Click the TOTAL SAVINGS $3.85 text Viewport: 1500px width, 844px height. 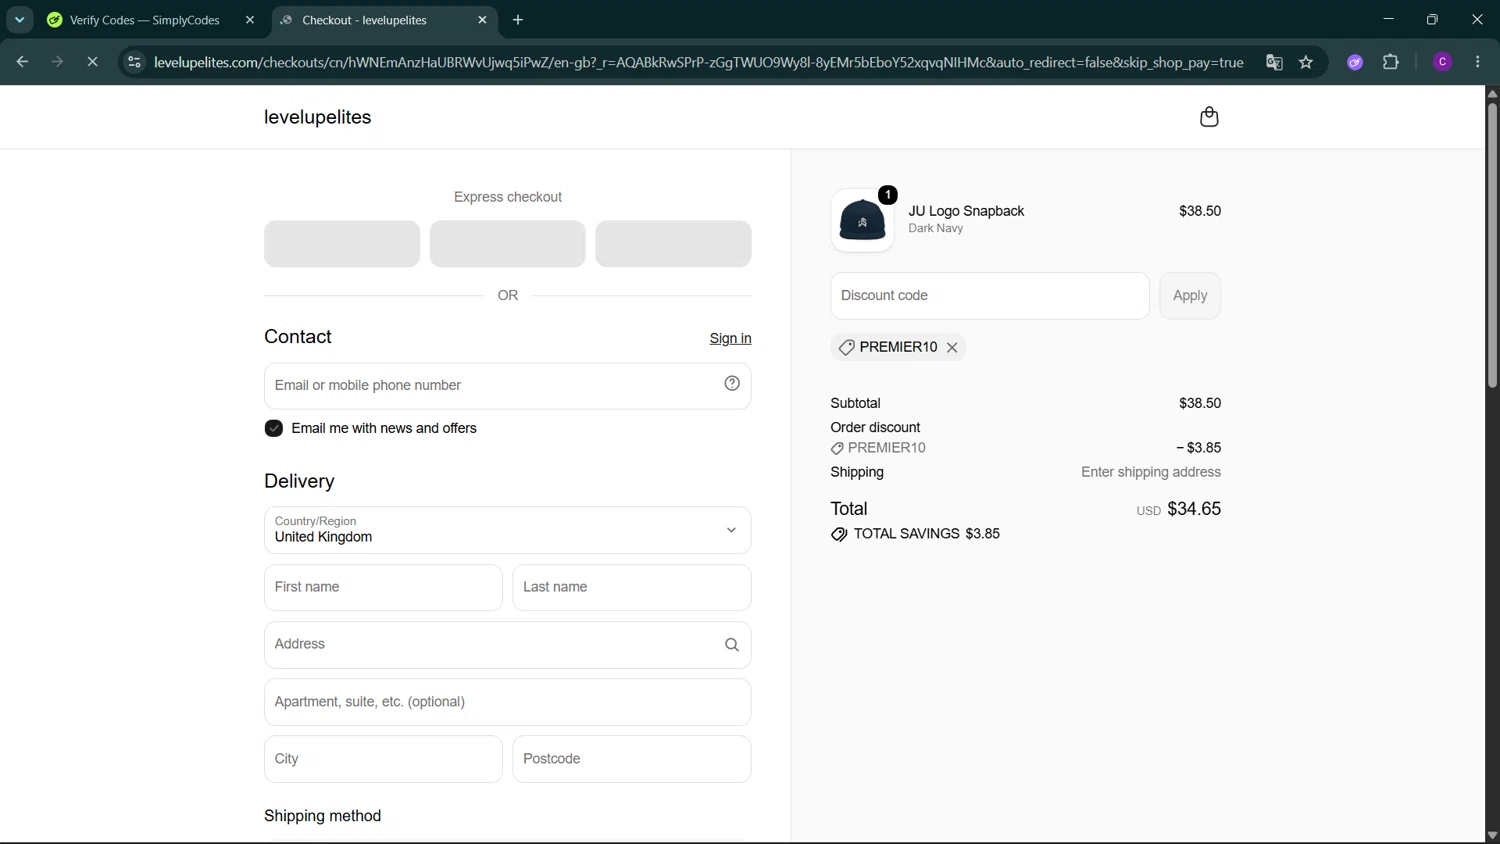(x=926, y=534)
